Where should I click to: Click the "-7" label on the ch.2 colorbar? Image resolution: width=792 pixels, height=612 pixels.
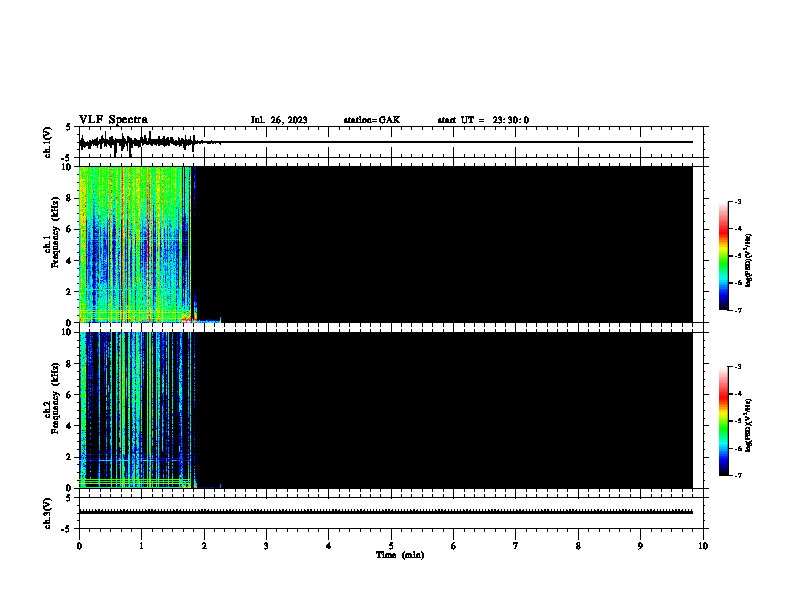pos(737,476)
